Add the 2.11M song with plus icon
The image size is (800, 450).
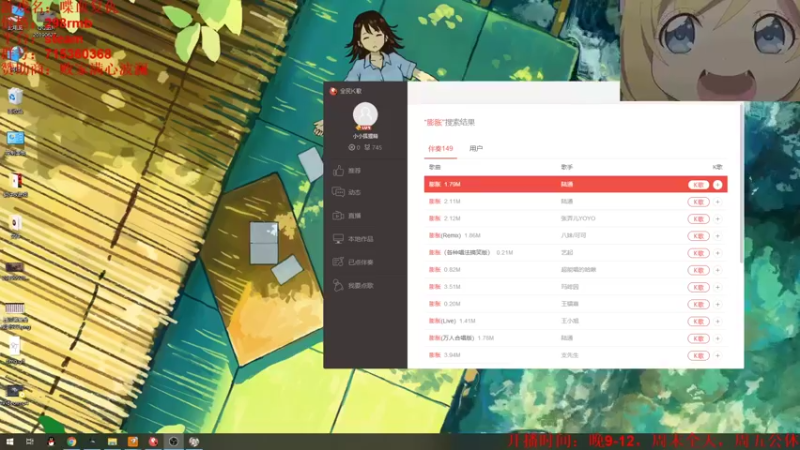(717, 202)
